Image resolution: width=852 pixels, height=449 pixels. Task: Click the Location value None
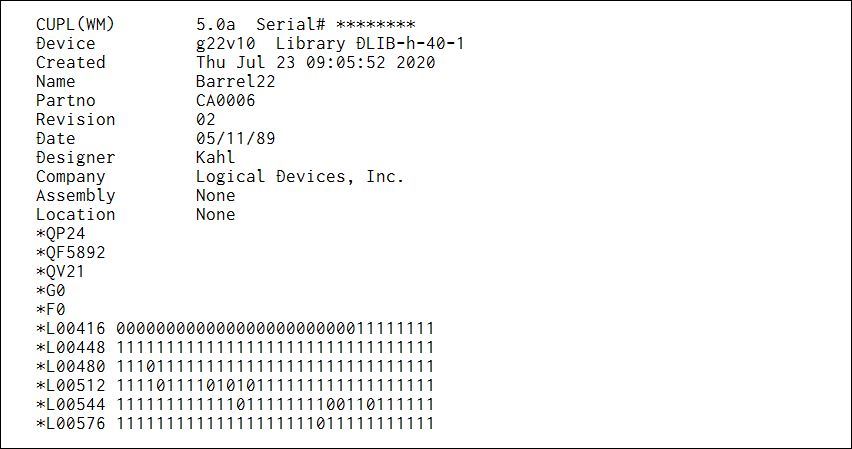point(215,214)
